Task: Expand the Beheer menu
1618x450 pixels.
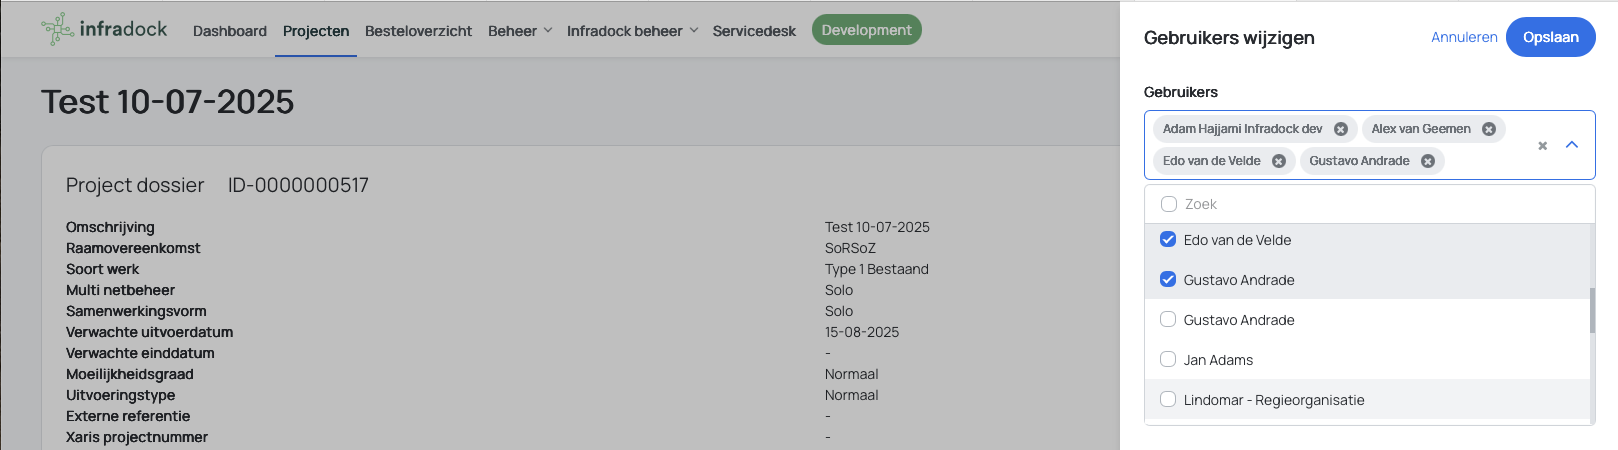Action: click(x=520, y=31)
